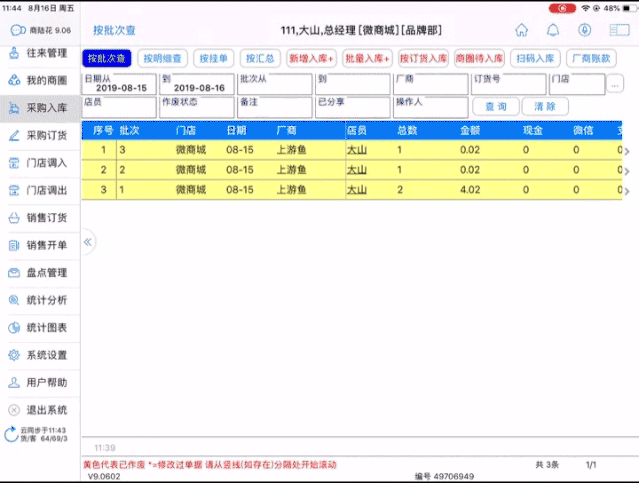Click the 4.02 amount cell
Image resolution: width=639 pixels, height=483 pixels.
[x=470, y=190]
